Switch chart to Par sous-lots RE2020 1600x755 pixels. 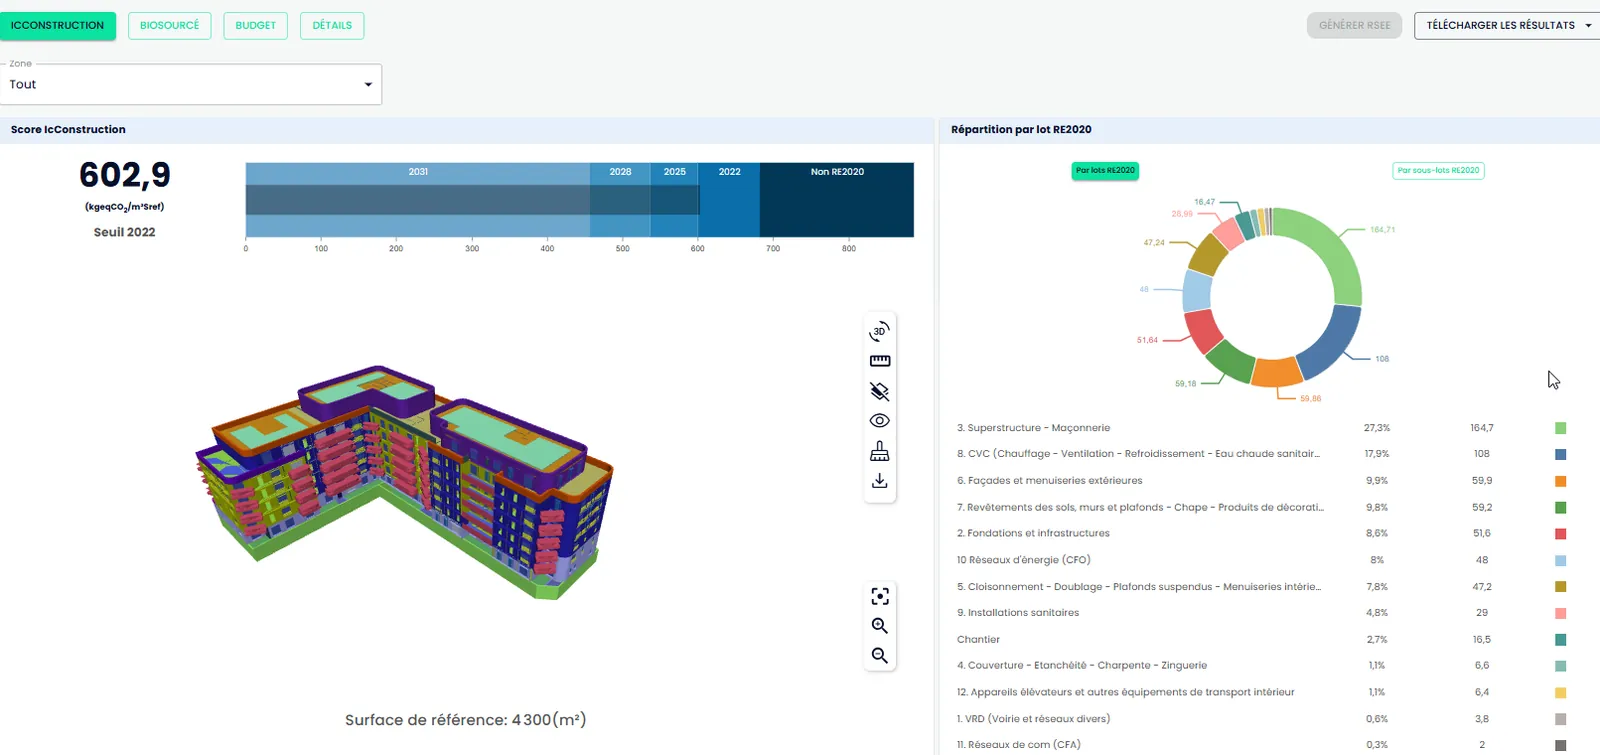pyautogui.click(x=1438, y=171)
